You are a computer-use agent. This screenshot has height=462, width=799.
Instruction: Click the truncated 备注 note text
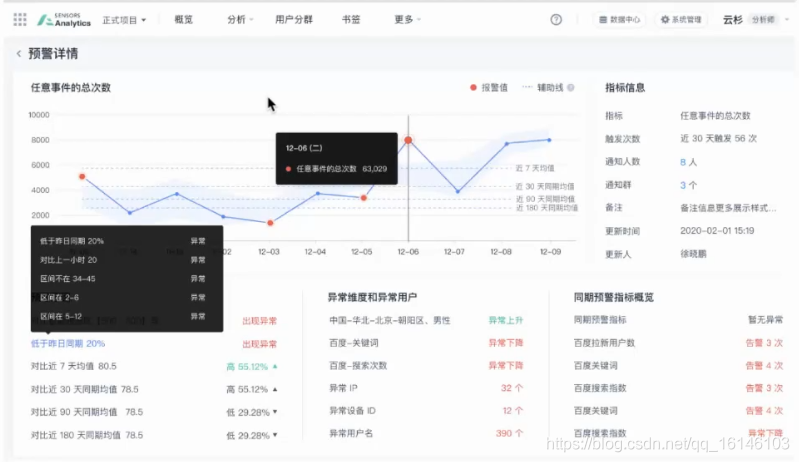tap(728, 208)
